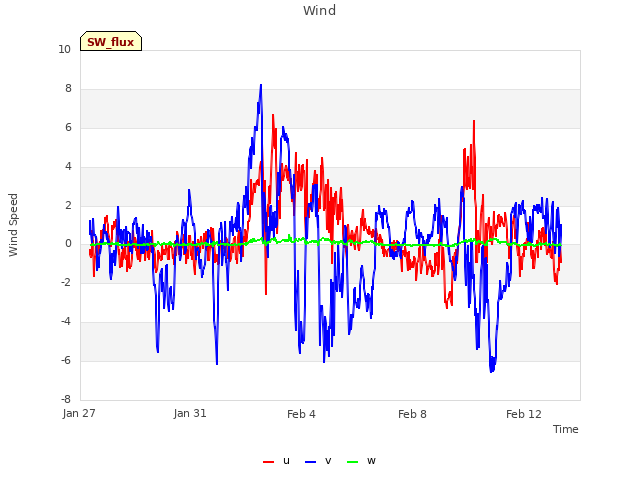
Task: Click the Wind Speed y-axis title
Action: 13,225
